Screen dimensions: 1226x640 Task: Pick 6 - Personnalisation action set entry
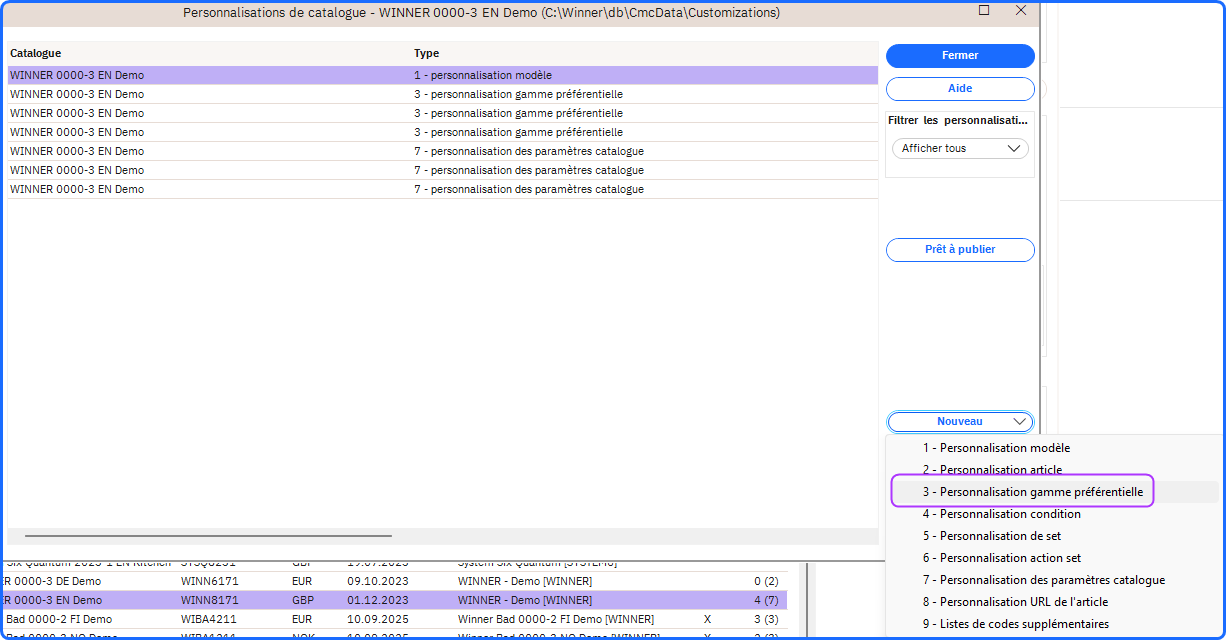click(x=1001, y=558)
